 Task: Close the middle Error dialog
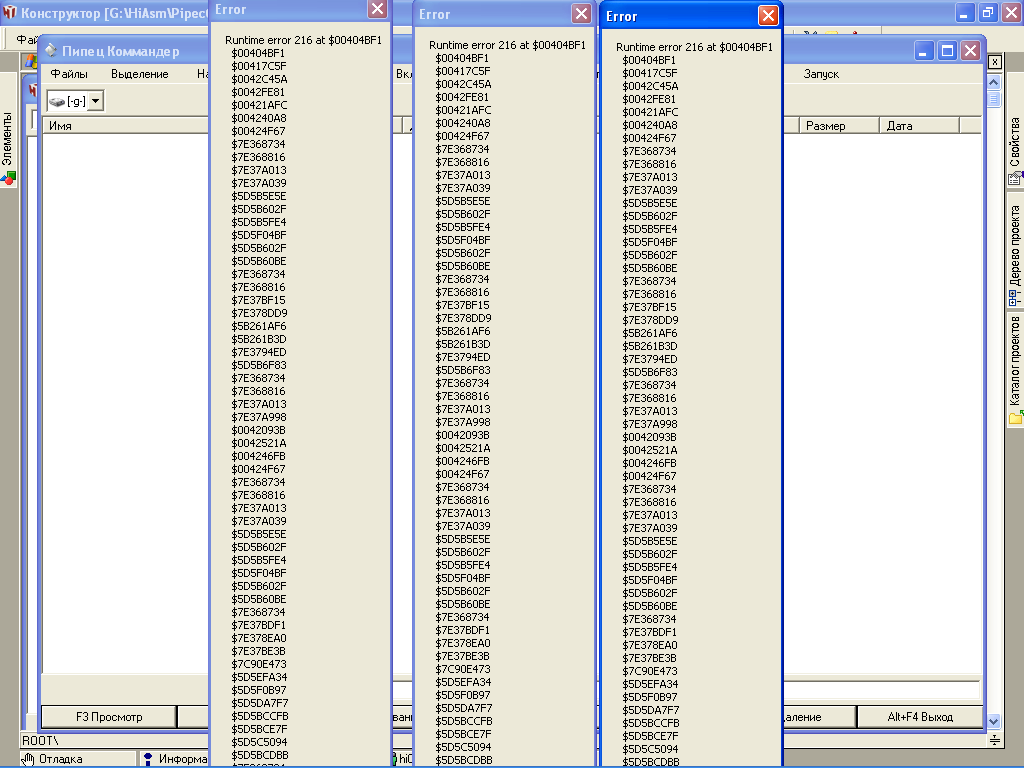pyautogui.click(x=581, y=14)
